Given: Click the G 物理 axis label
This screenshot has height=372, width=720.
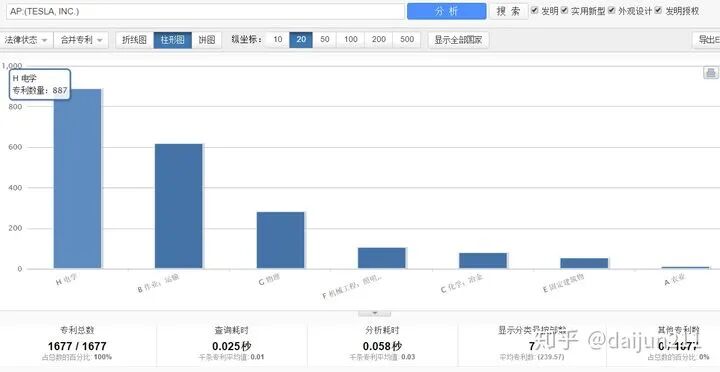Looking at the screenshot, I should click(x=269, y=280).
